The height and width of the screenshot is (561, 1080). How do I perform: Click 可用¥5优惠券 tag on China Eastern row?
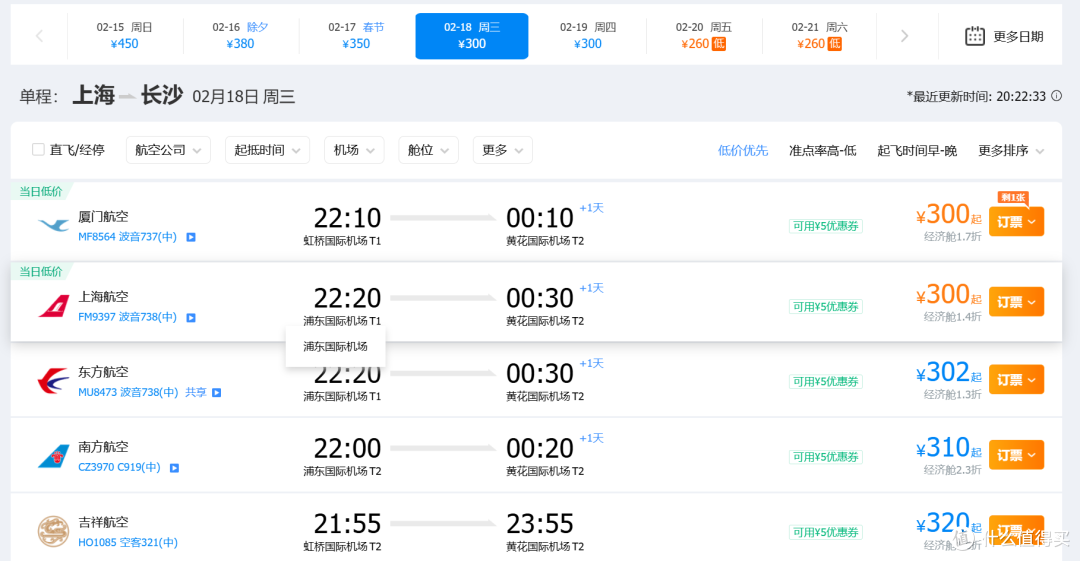click(x=825, y=382)
